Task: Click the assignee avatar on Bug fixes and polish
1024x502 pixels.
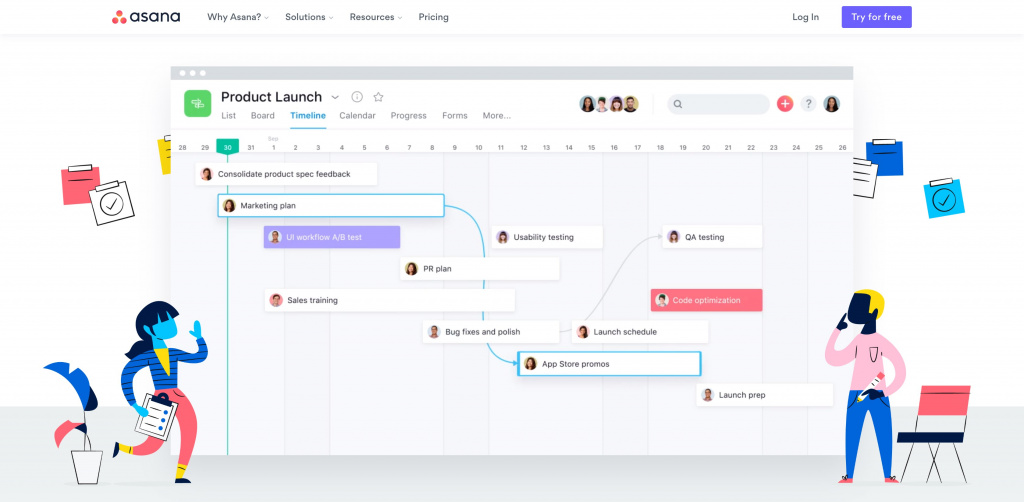Action: (x=434, y=332)
